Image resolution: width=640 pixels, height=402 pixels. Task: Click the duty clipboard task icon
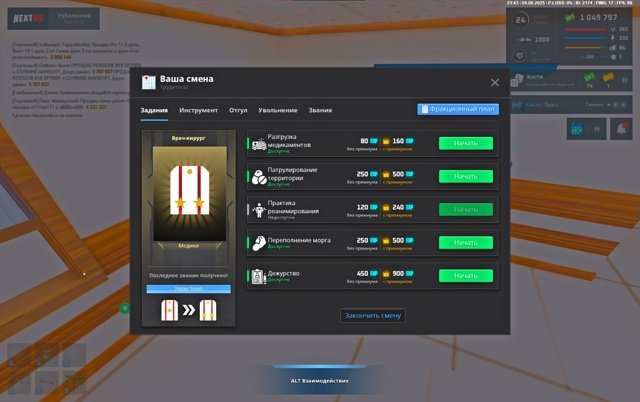tap(258, 275)
